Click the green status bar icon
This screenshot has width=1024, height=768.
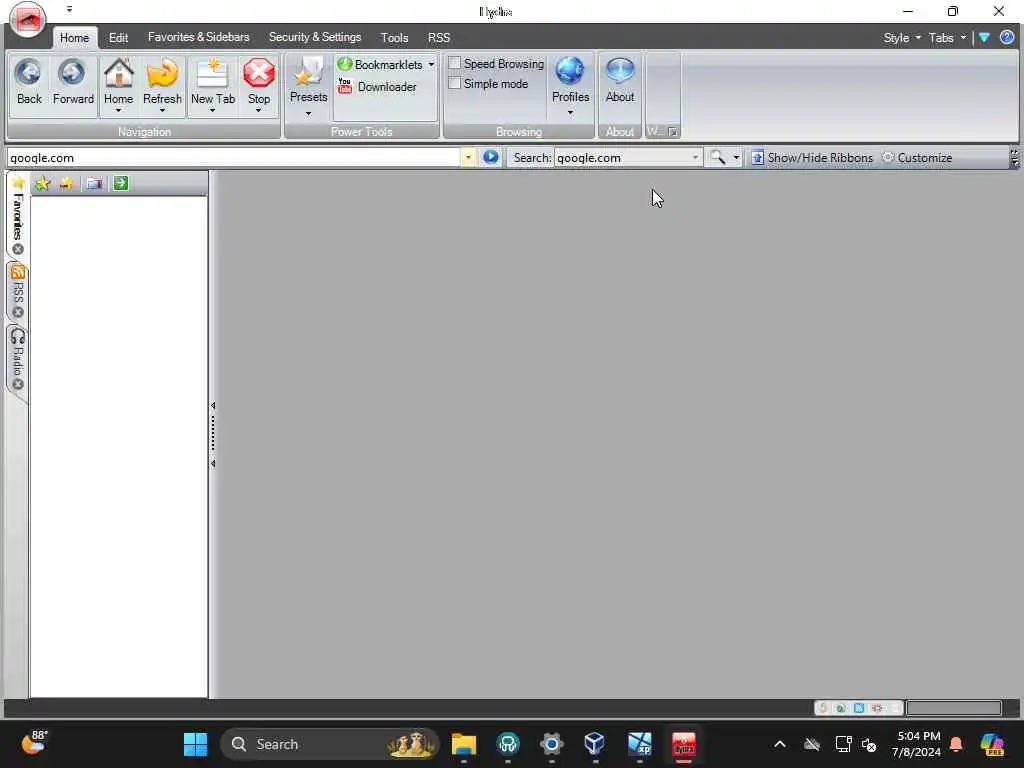(840, 708)
